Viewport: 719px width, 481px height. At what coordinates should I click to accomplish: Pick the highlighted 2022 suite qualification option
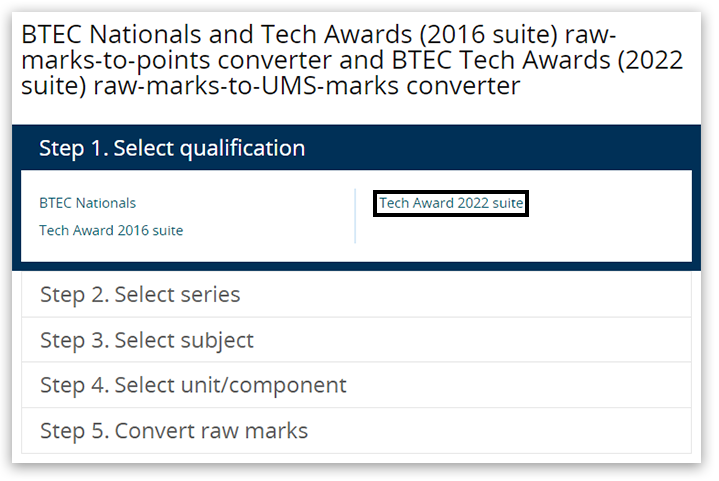tap(451, 203)
